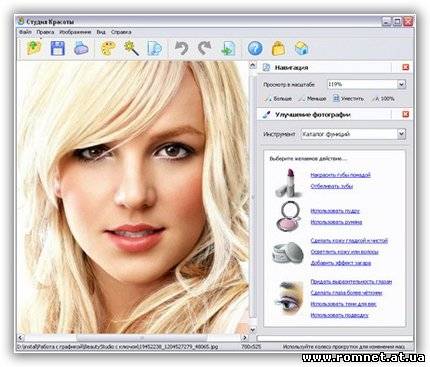Click the 'Отбеливать зубы' link
430x367 pixels.
(332, 186)
